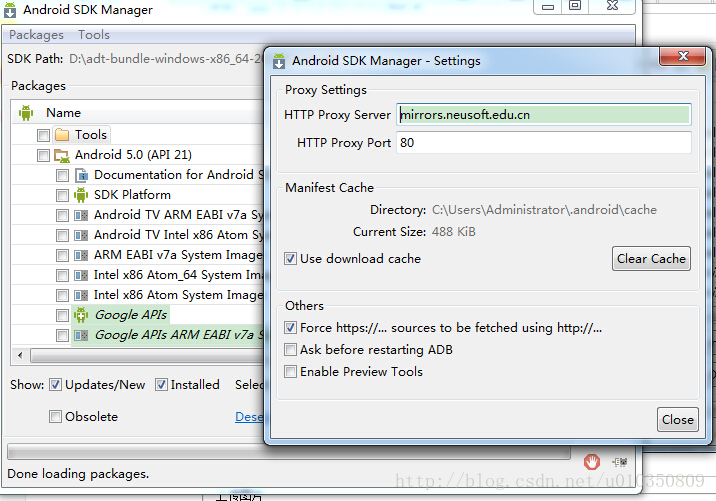Maximize the Android SDK Manager window

click(574, 6)
